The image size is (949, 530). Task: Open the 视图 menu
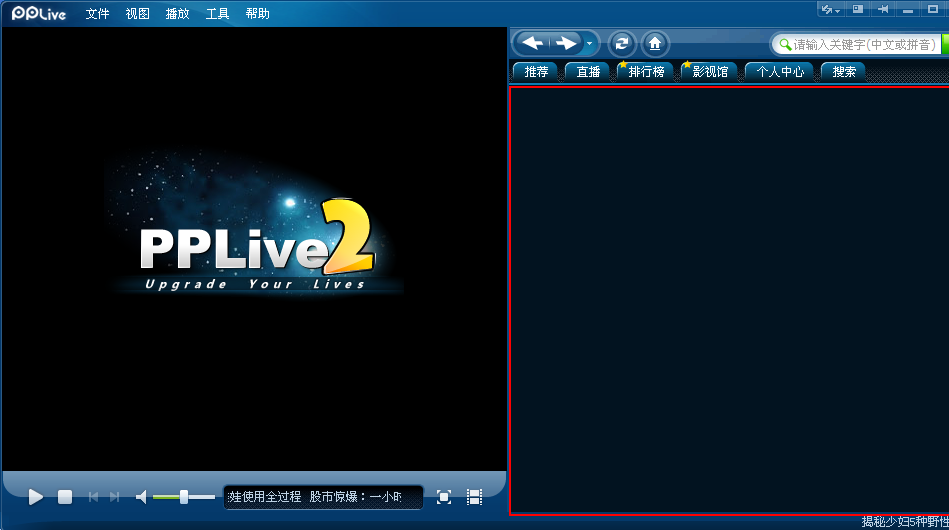coord(137,13)
